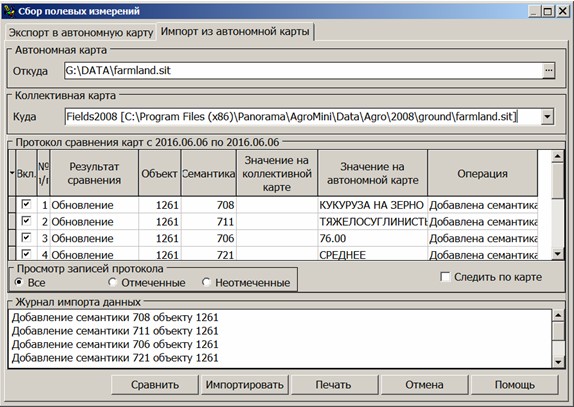574x407 pixels.
Task: Select the Отмеченные radio button
Action: point(112,282)
